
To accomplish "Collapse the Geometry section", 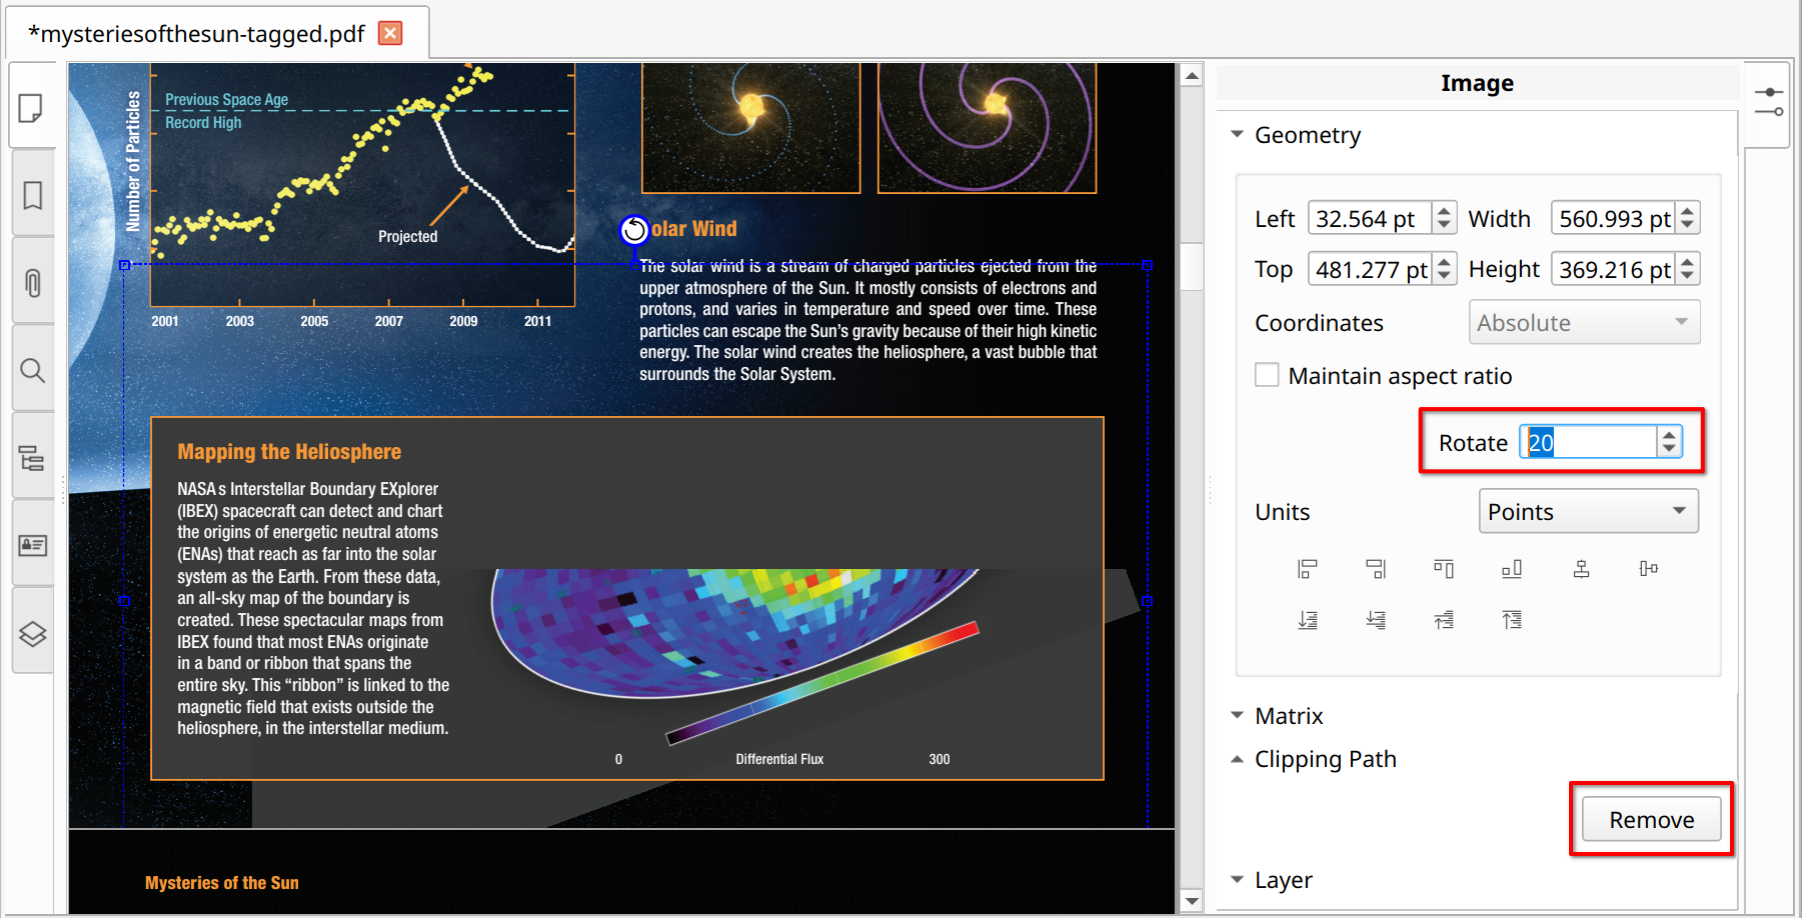I will pyautogui.click(x=1237, y=134).
